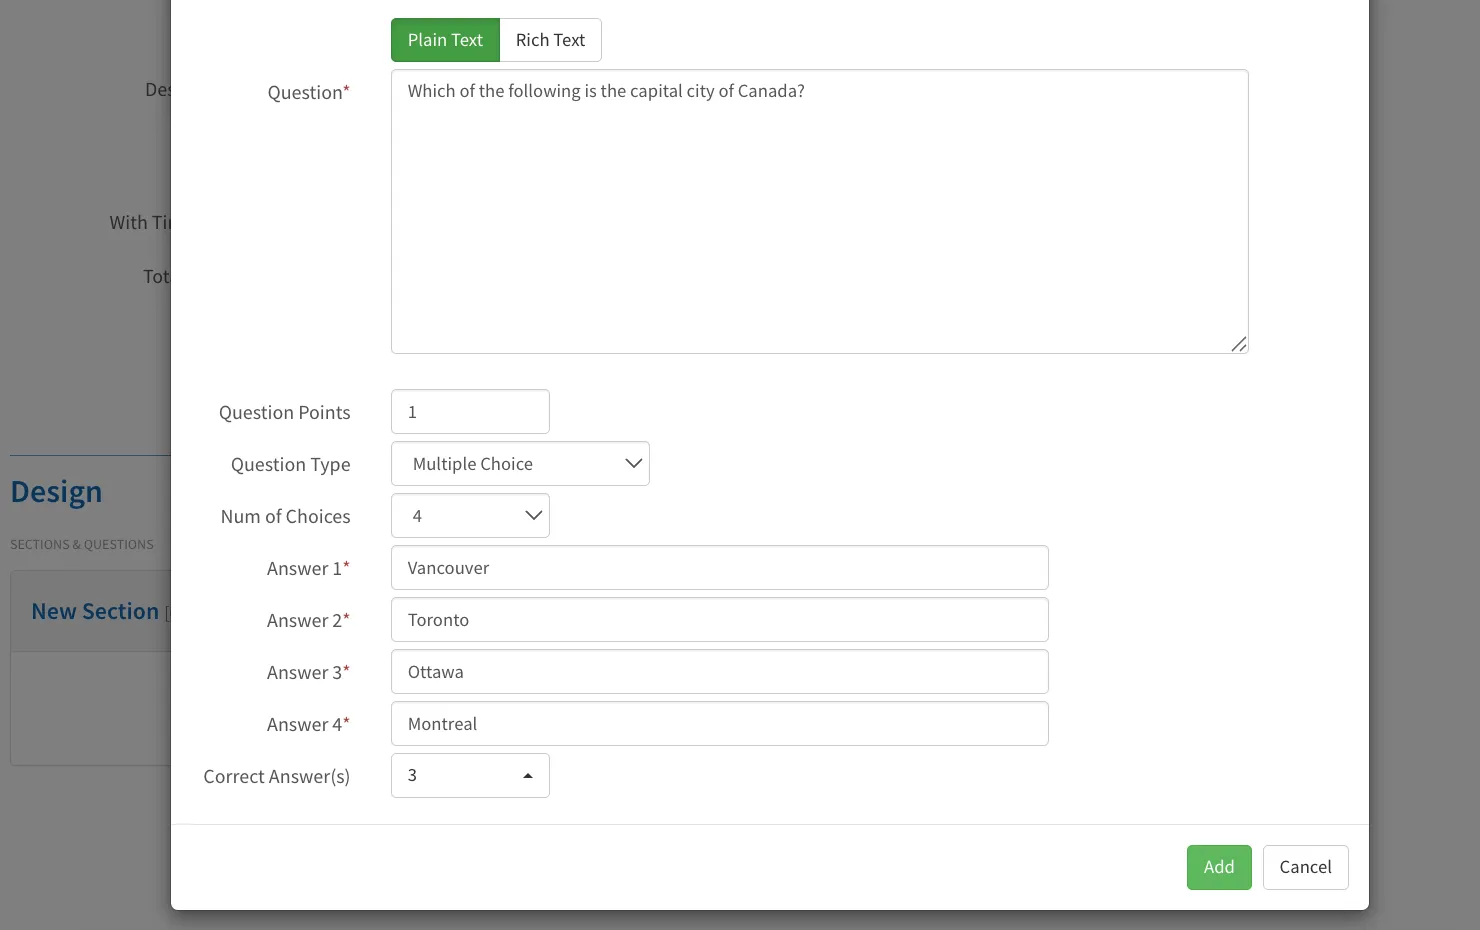Edit Answer 4 field containing Montreal
This screenshot has width=1480, height=930.
coord(719,724)
